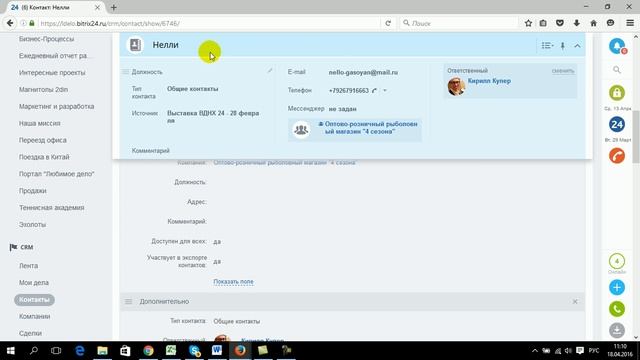Open Firefox downloads arrow

click(577, 23)
